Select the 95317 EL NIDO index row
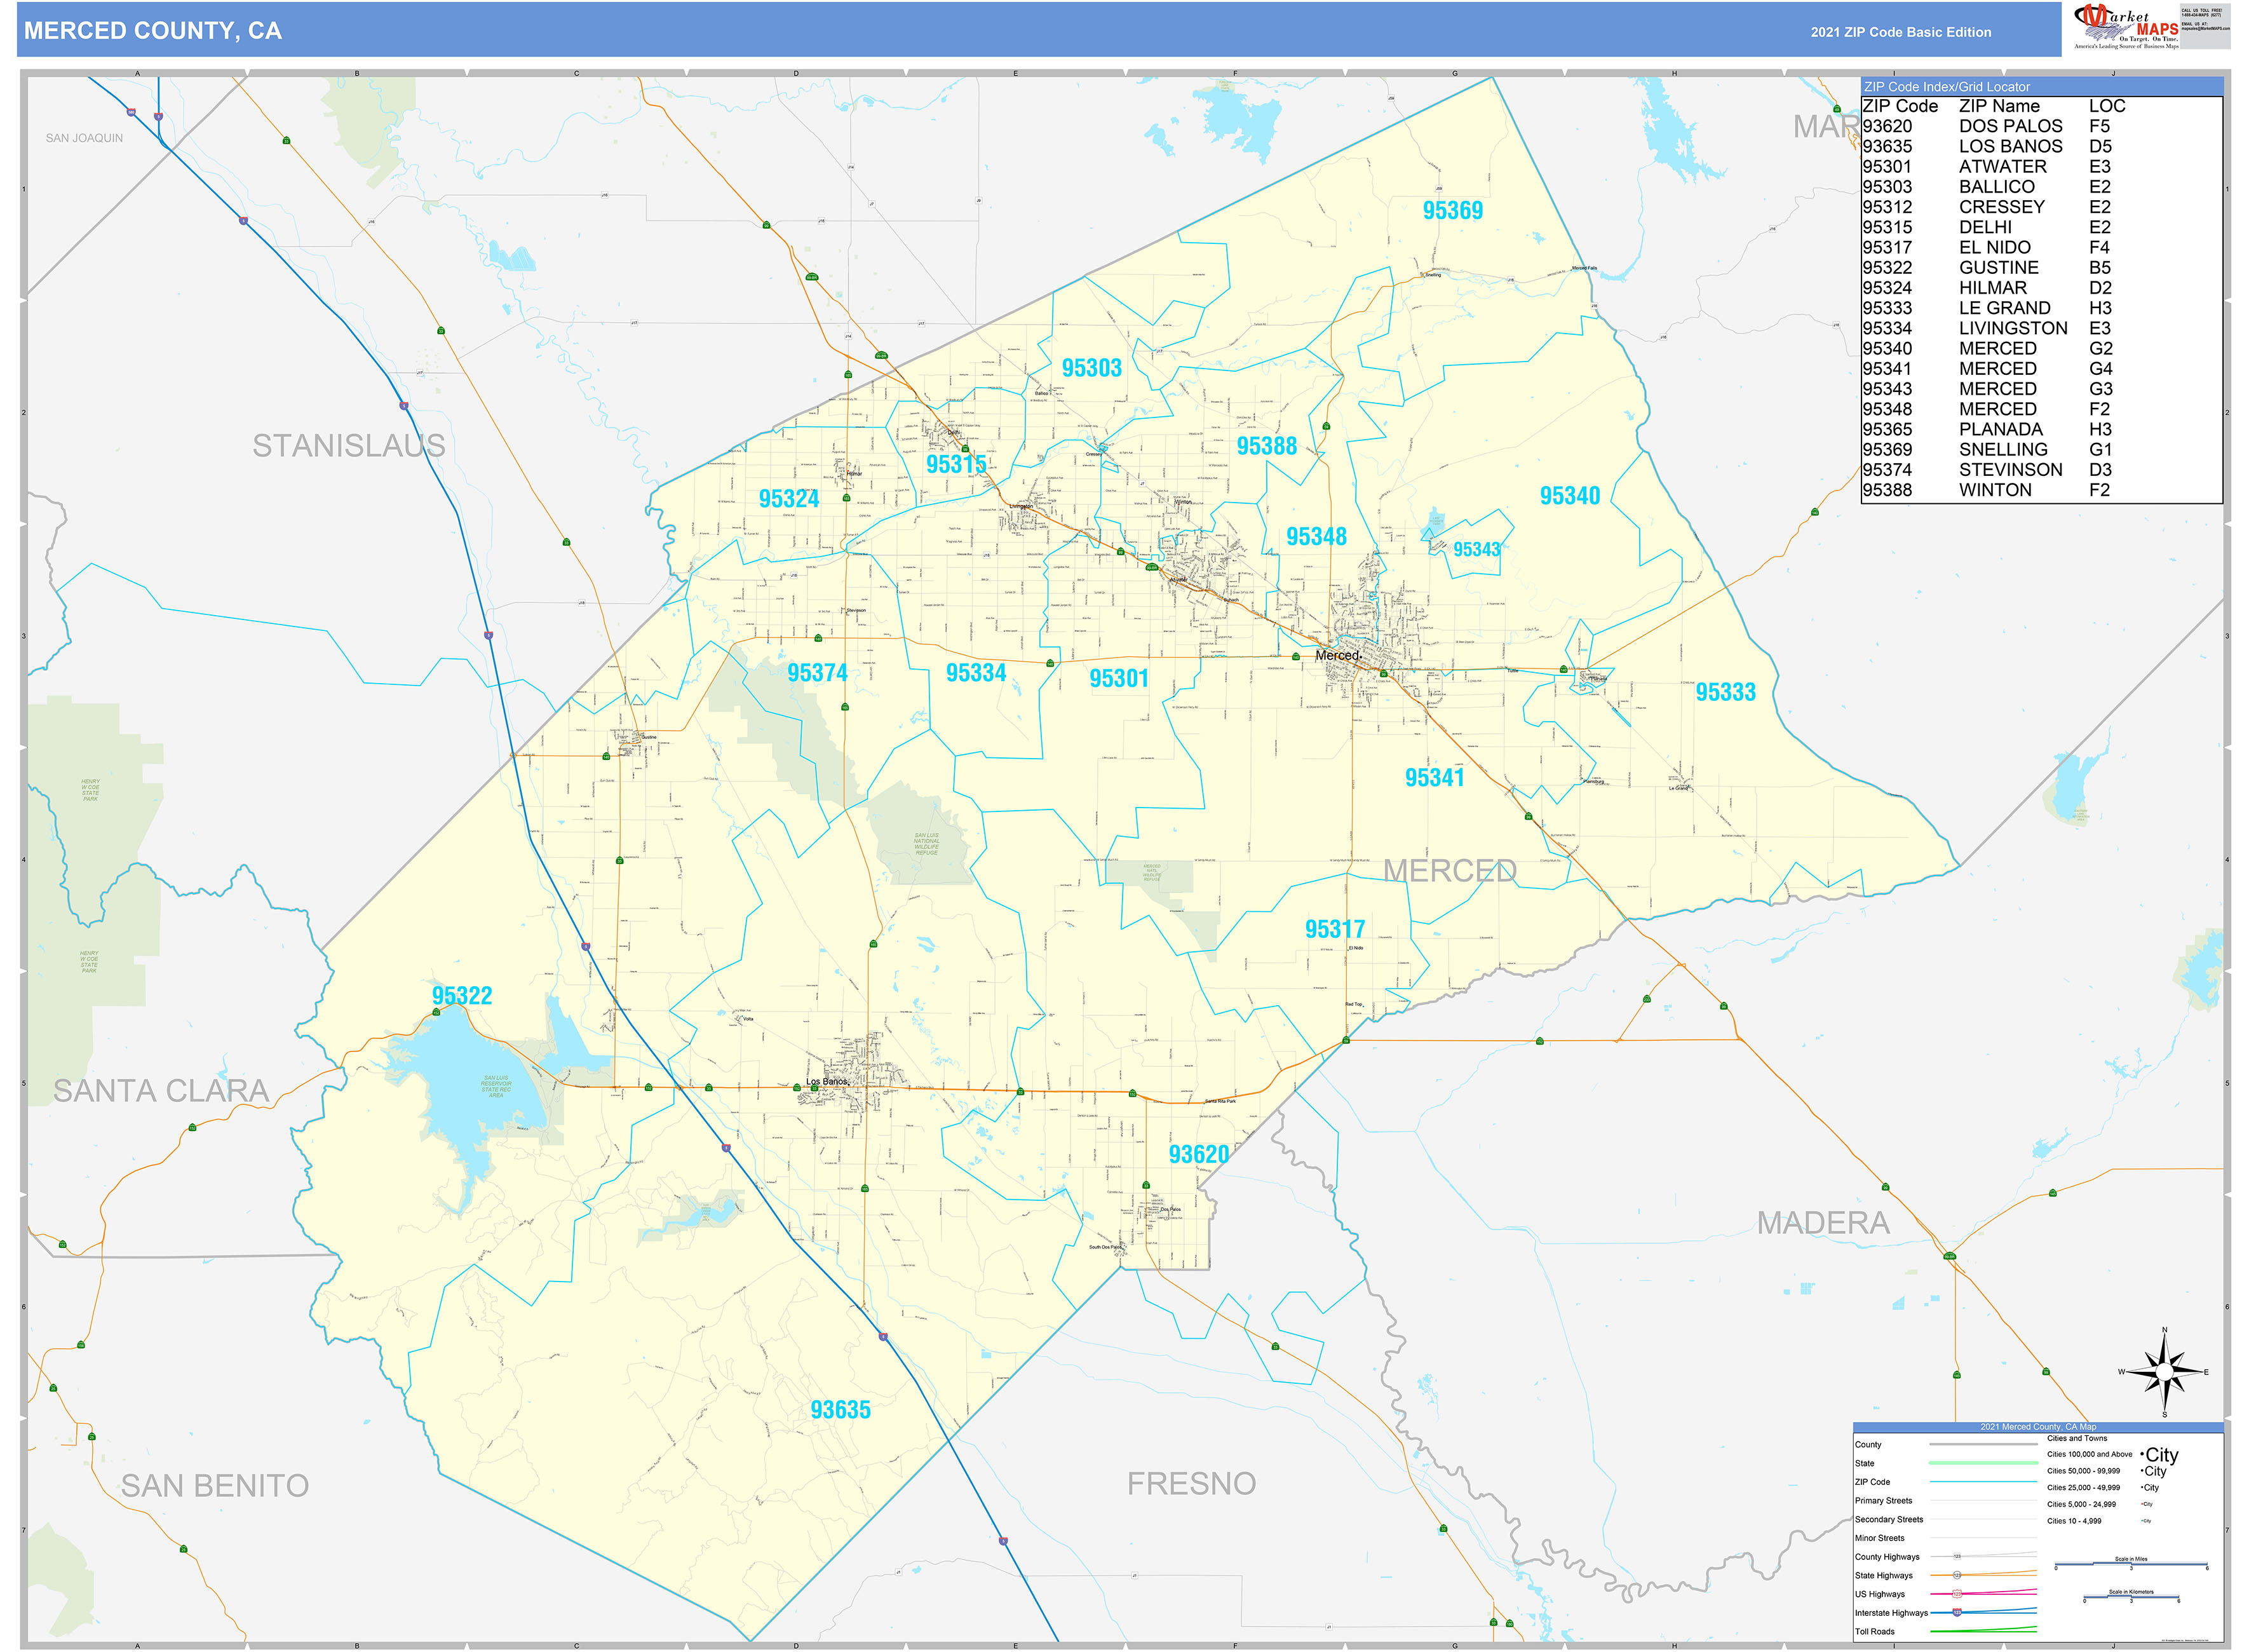Image resolution: width=2242 pixels, height=1652 pixels. click(x=1987, y=247)
